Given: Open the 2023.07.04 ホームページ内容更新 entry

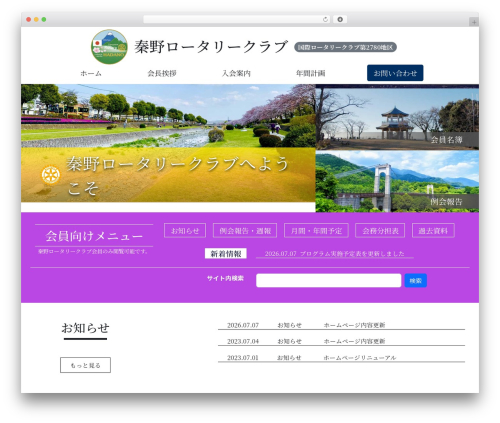Looking at the screenshot, I should pos(341,341).
